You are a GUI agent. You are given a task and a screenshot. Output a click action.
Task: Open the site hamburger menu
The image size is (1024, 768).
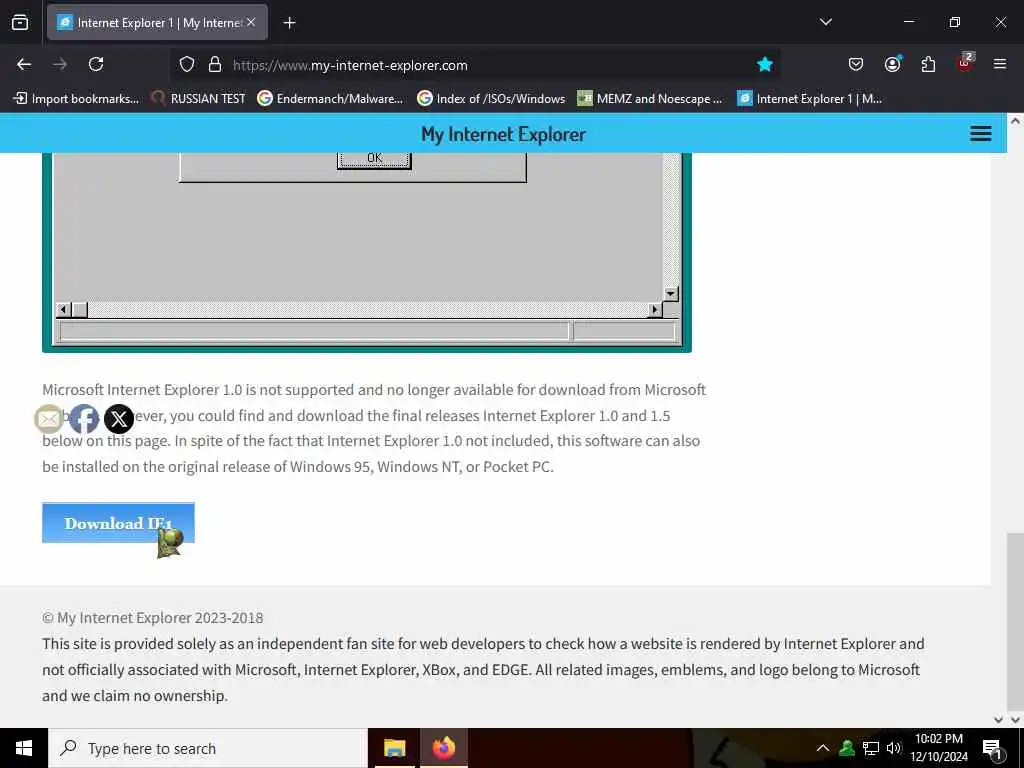[x=980, y=134]
